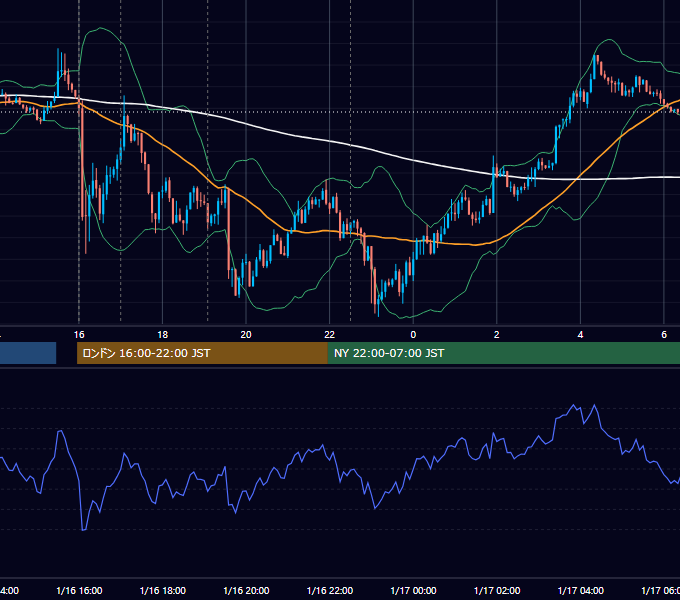The width and height of the screenshot is (680, 600).
Task: Click the 16 hour label on the upper time axis
Action: (79, 335)
